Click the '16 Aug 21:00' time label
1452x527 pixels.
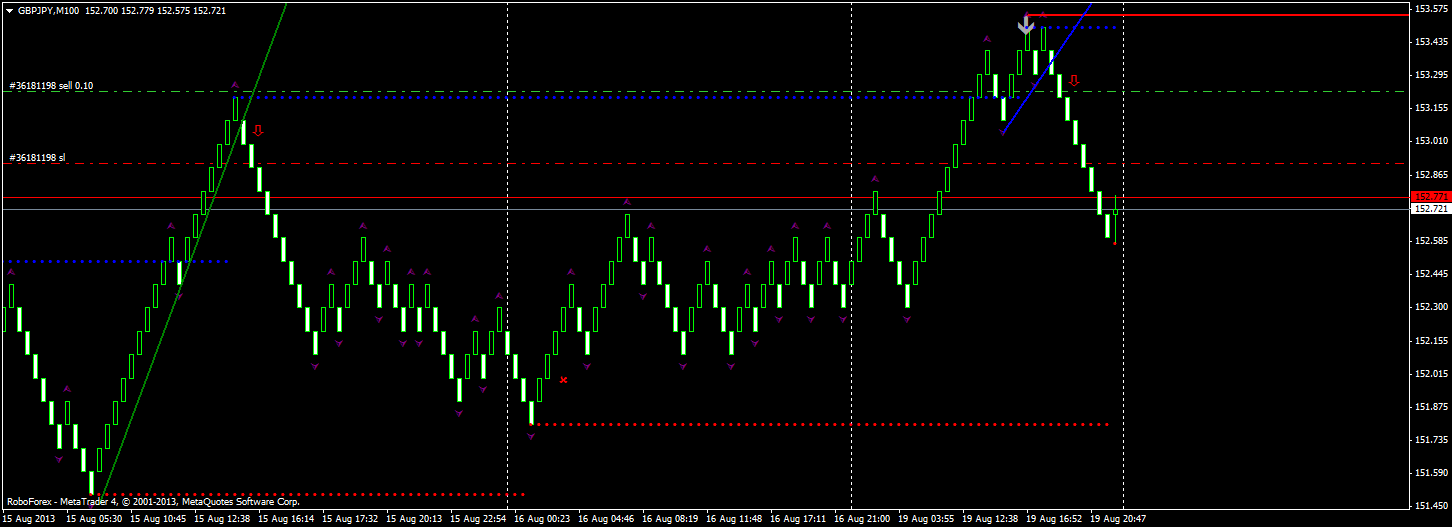[863, 519]
